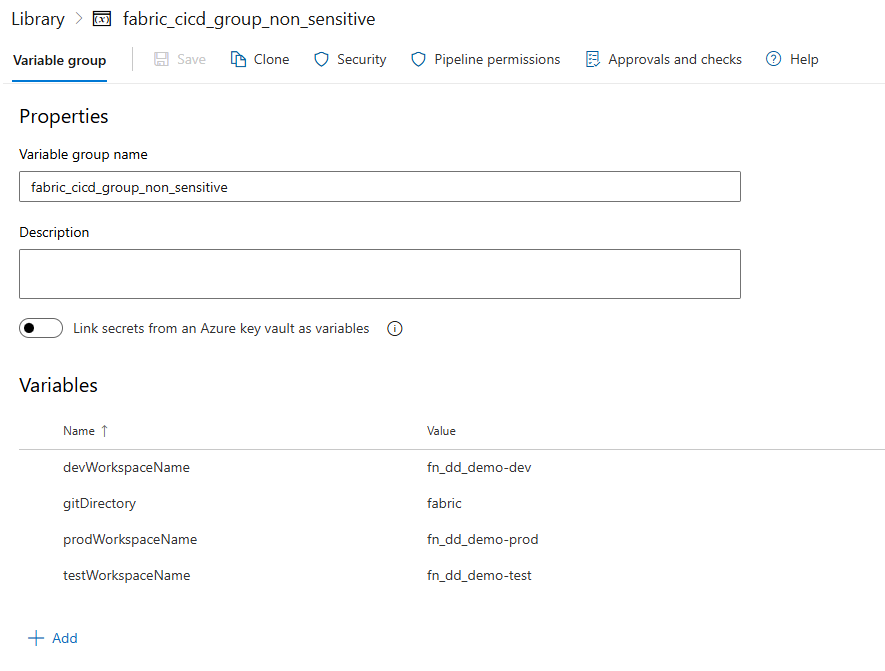The image size is (885, 671).
Task: Click the breadcrumb chevron separator
Action: pyautogui.click(x=79, y=19)
